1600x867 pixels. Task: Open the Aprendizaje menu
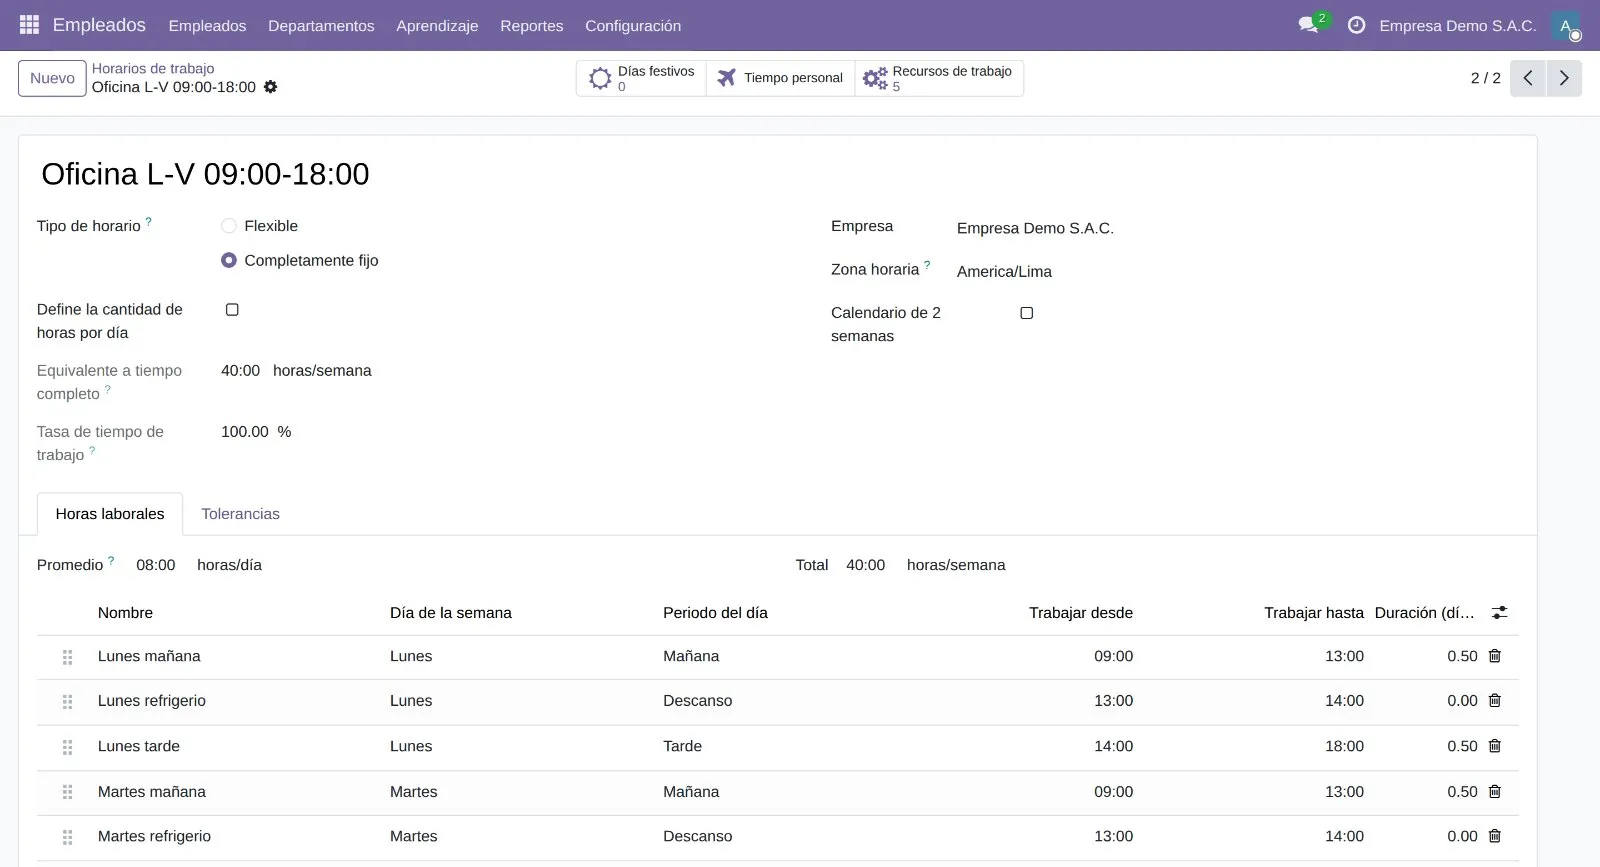[x=437, y=26]
